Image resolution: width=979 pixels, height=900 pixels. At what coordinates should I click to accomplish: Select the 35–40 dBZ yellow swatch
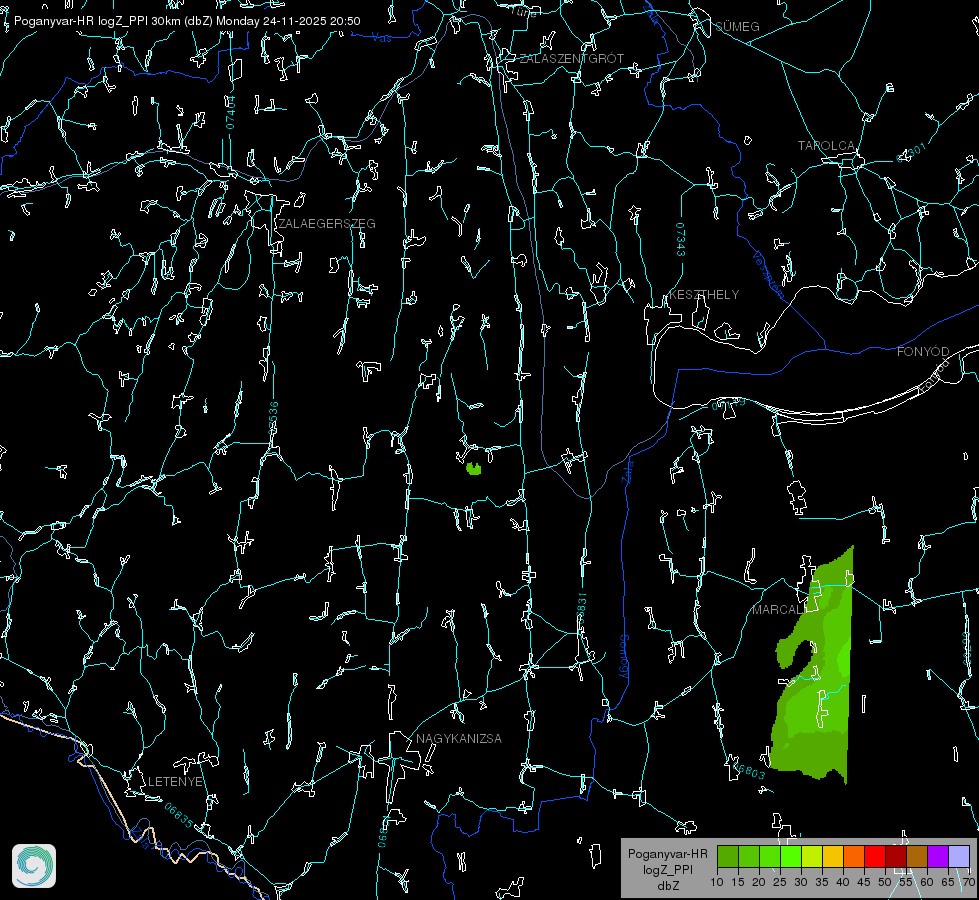coord(834,856)
